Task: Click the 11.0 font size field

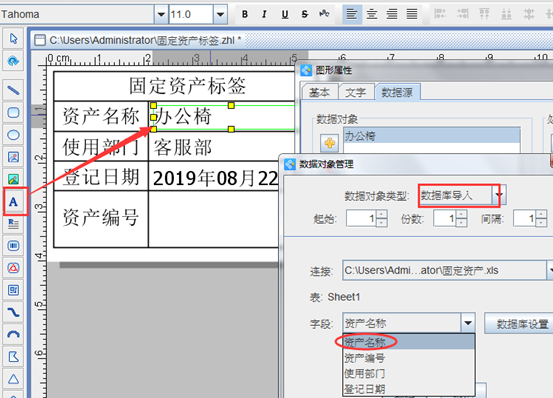Action: (x=191, y=14)
